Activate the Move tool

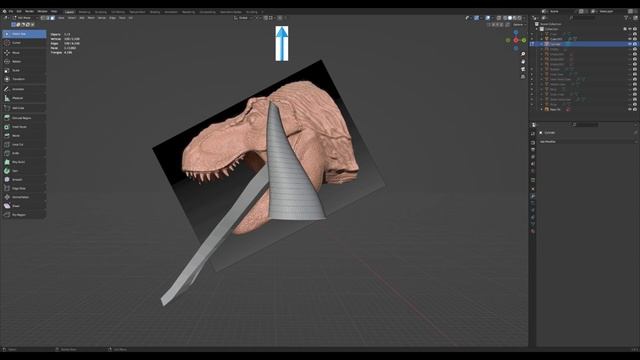[x=24, y=53]
